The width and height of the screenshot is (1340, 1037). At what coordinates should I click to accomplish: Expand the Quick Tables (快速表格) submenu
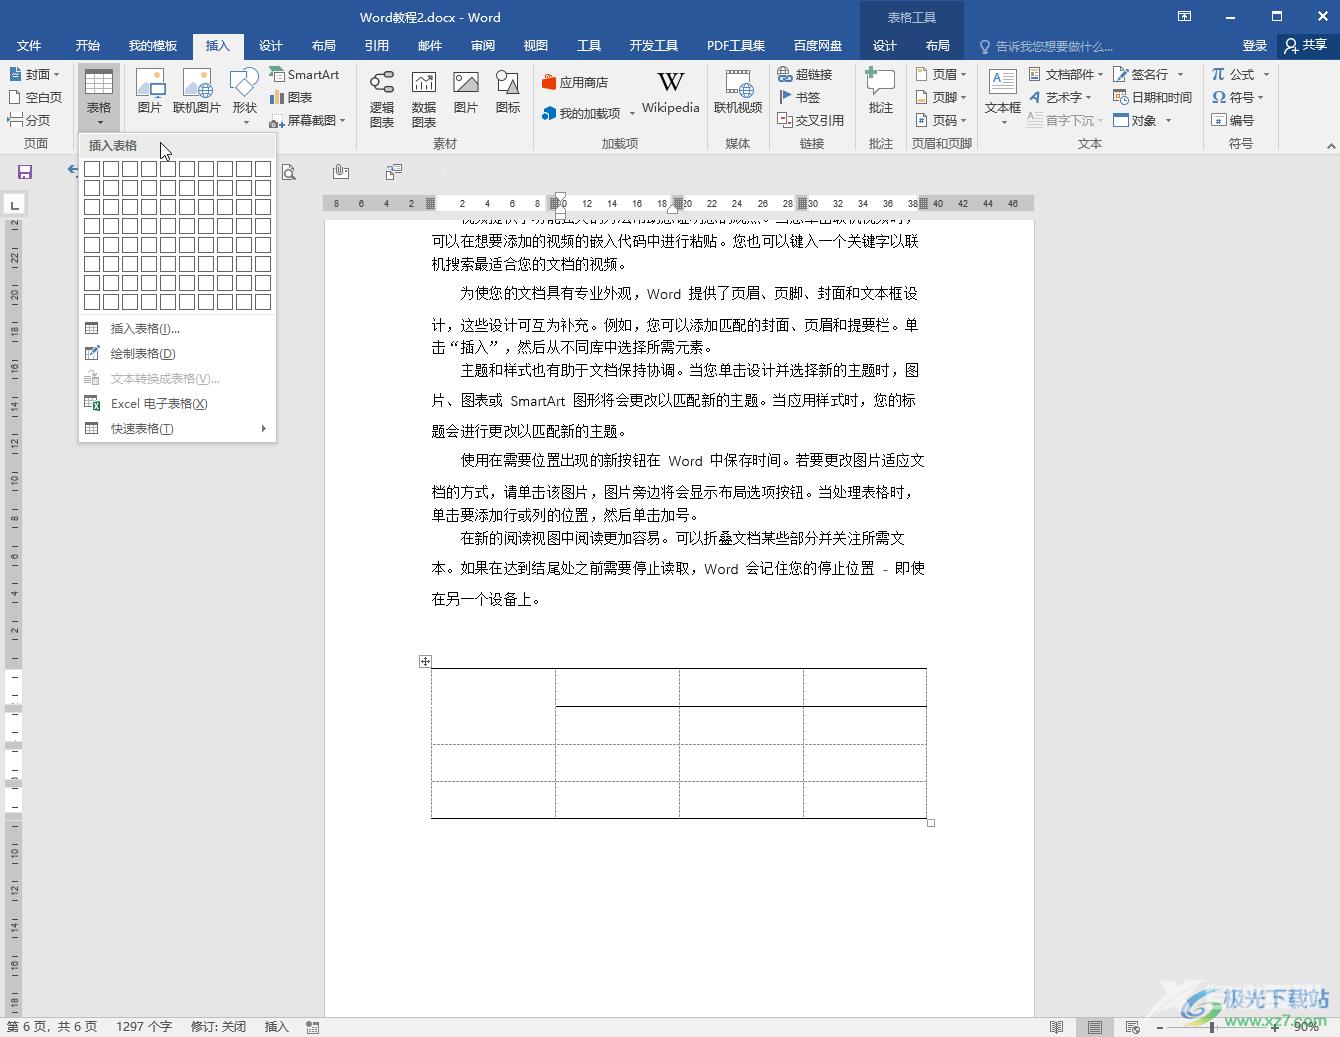(177, 428)
